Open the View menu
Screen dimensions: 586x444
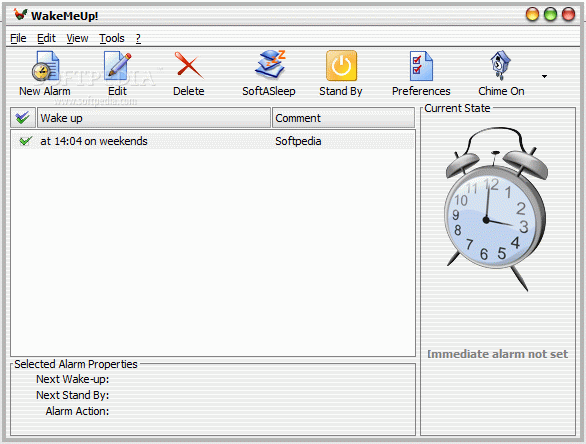77,38
